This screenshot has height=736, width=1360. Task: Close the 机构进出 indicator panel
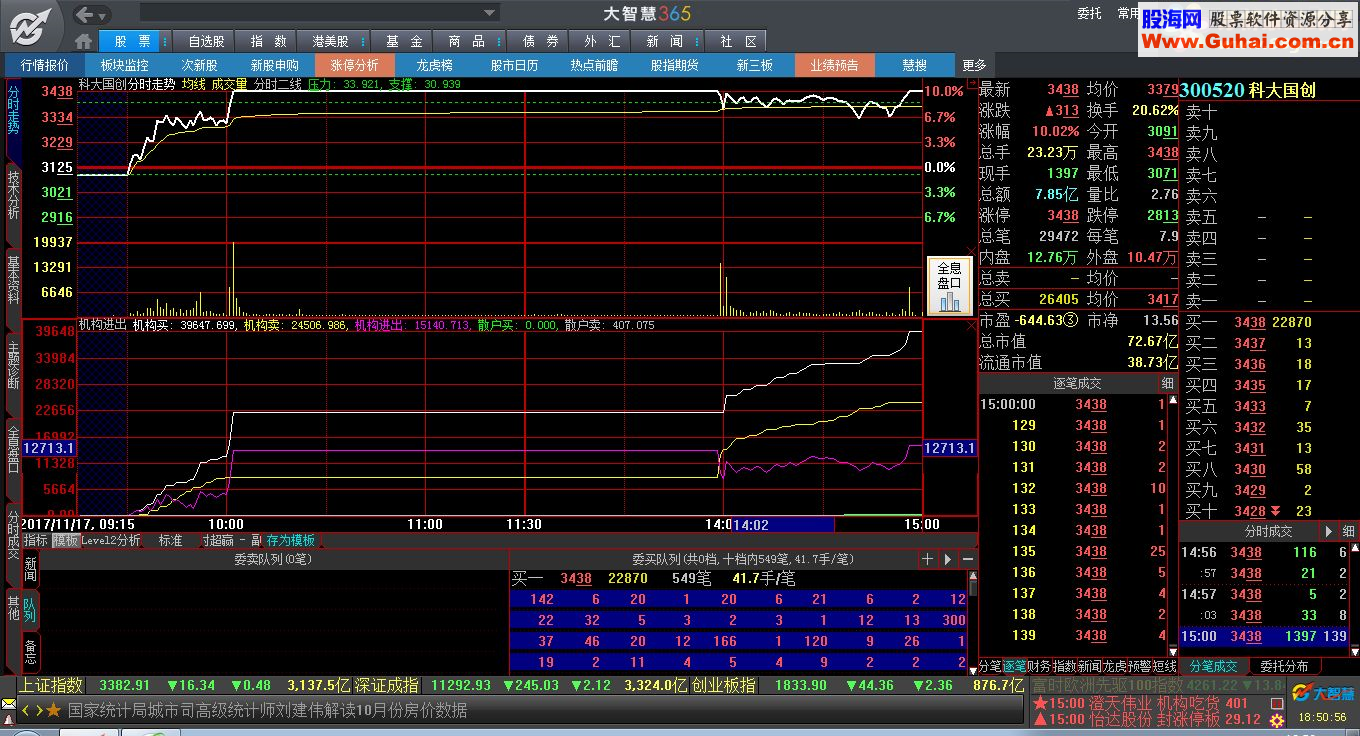coord(969,325)
